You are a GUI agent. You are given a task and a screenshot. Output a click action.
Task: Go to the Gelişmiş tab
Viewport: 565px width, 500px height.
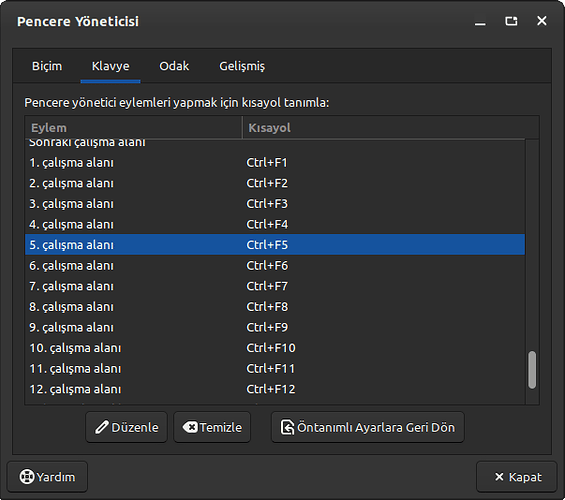tap(242, 66)
